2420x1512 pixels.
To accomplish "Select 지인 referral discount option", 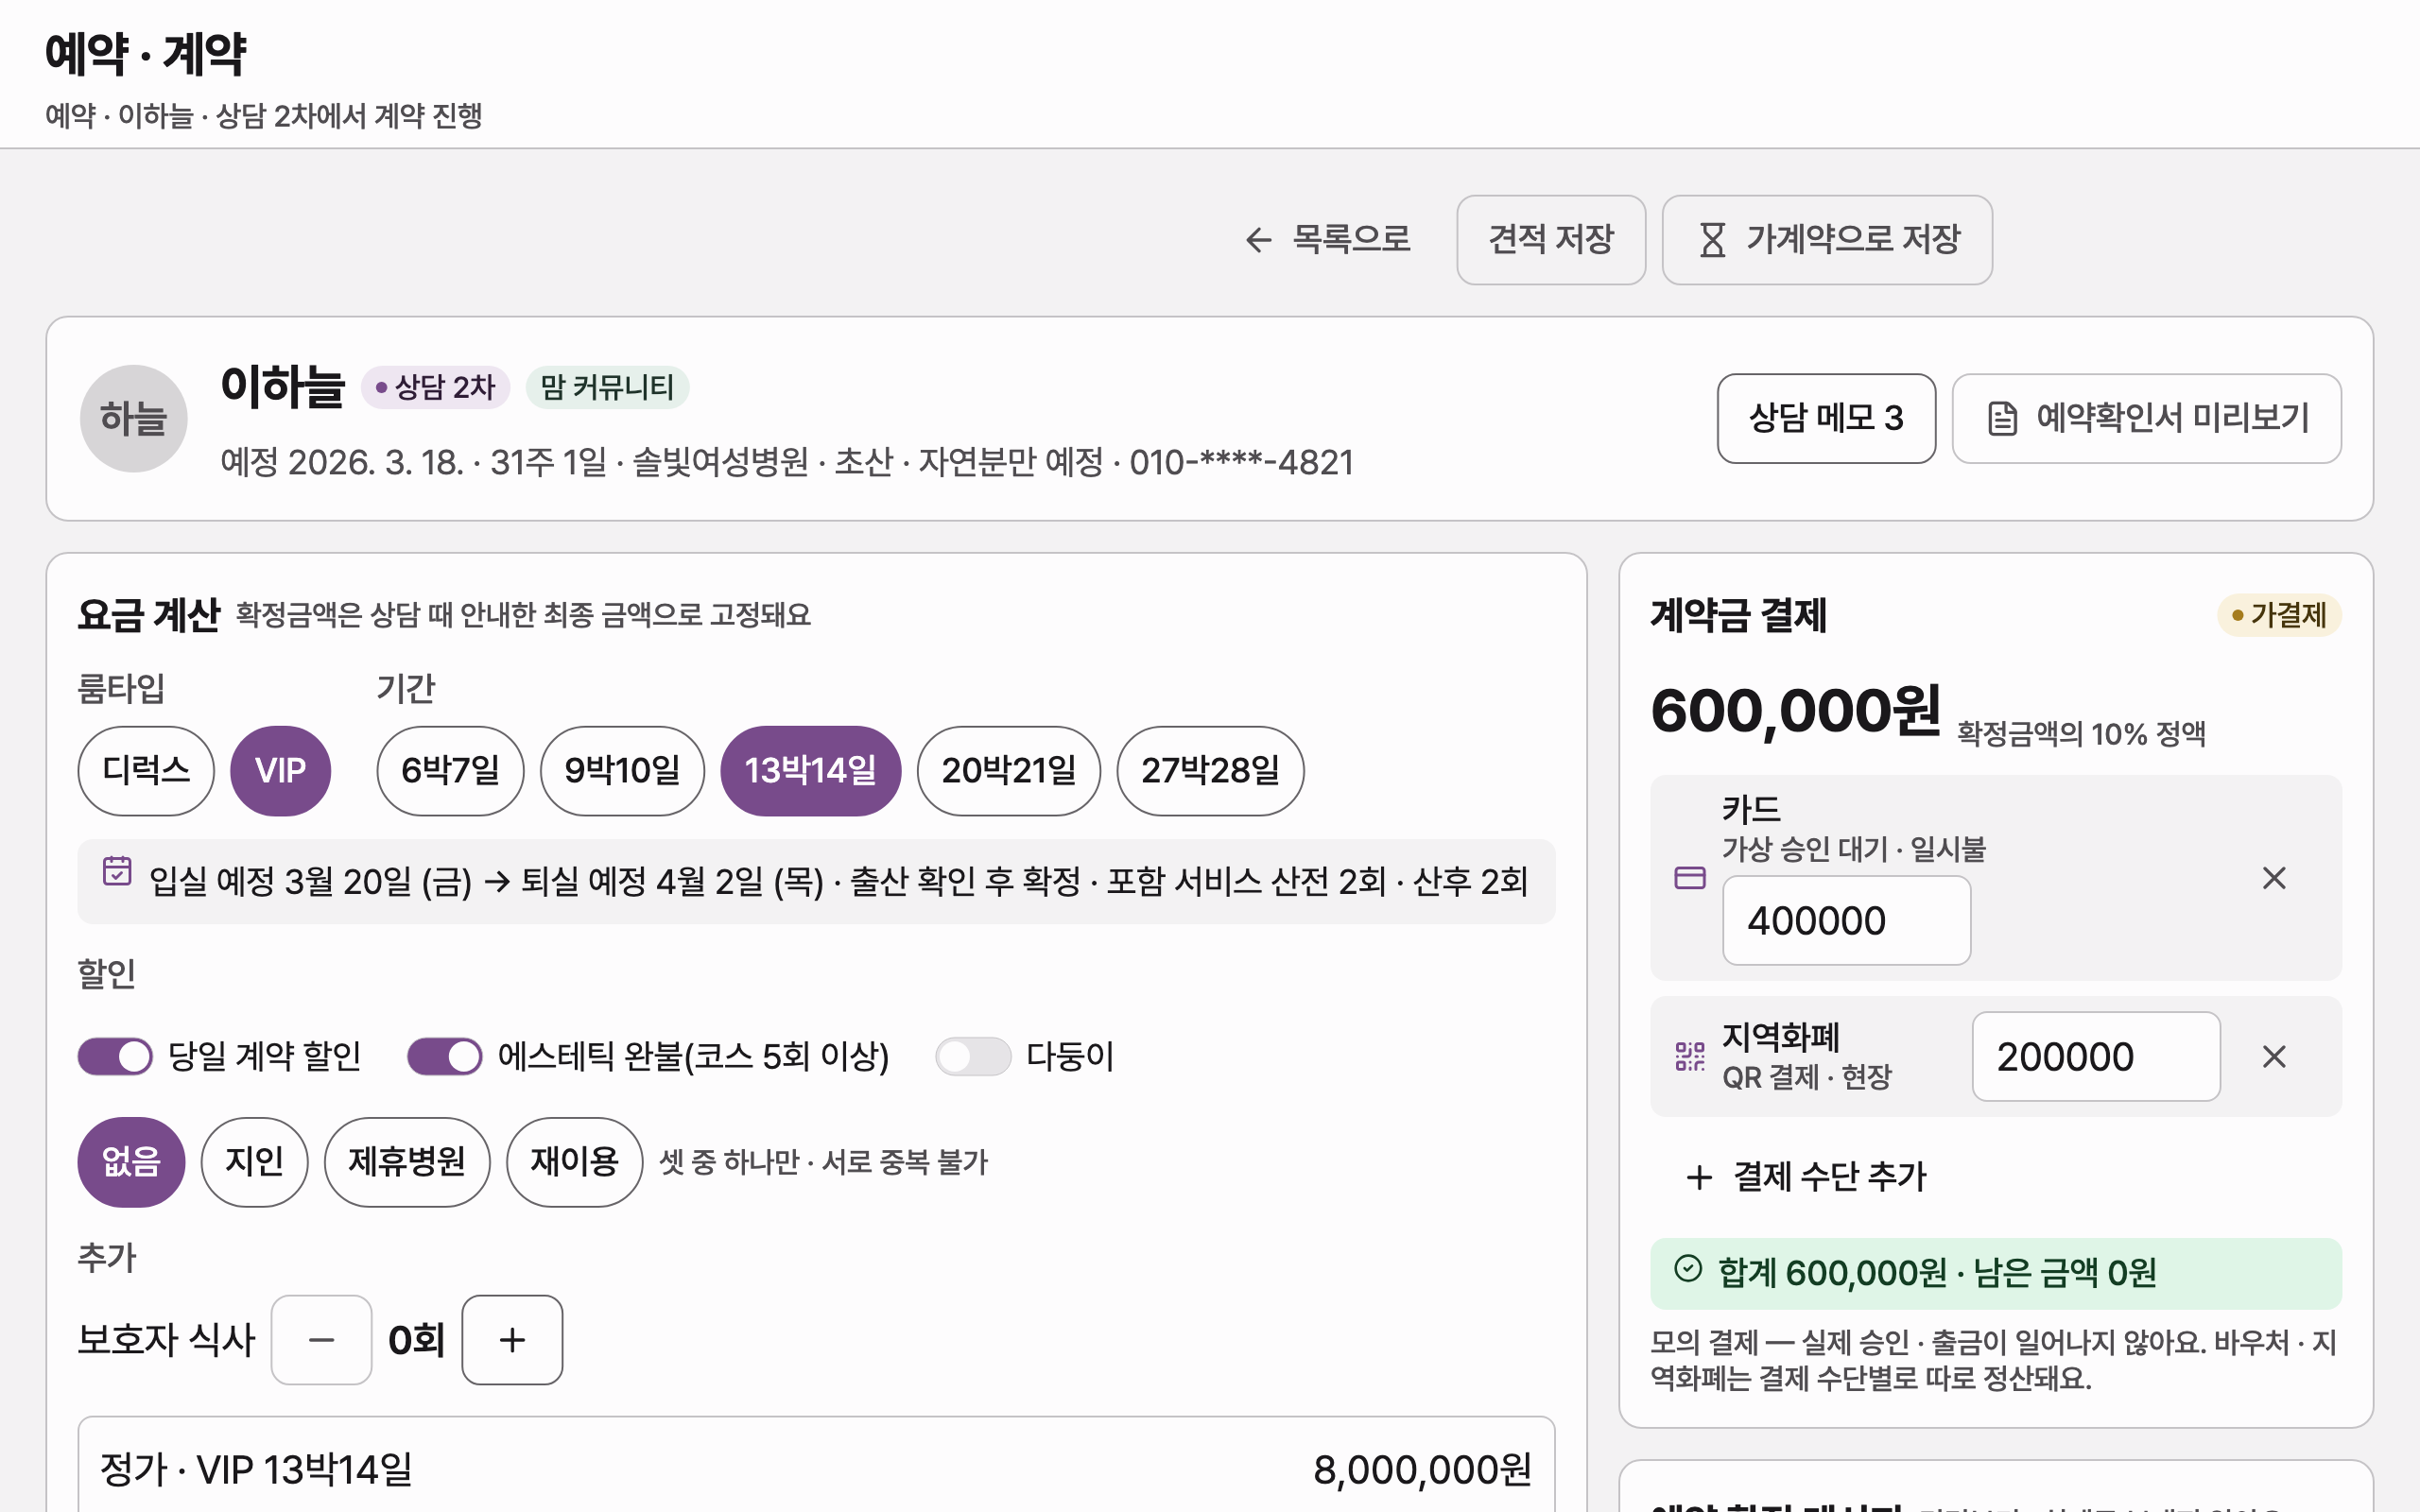I will coord(254,1162).
